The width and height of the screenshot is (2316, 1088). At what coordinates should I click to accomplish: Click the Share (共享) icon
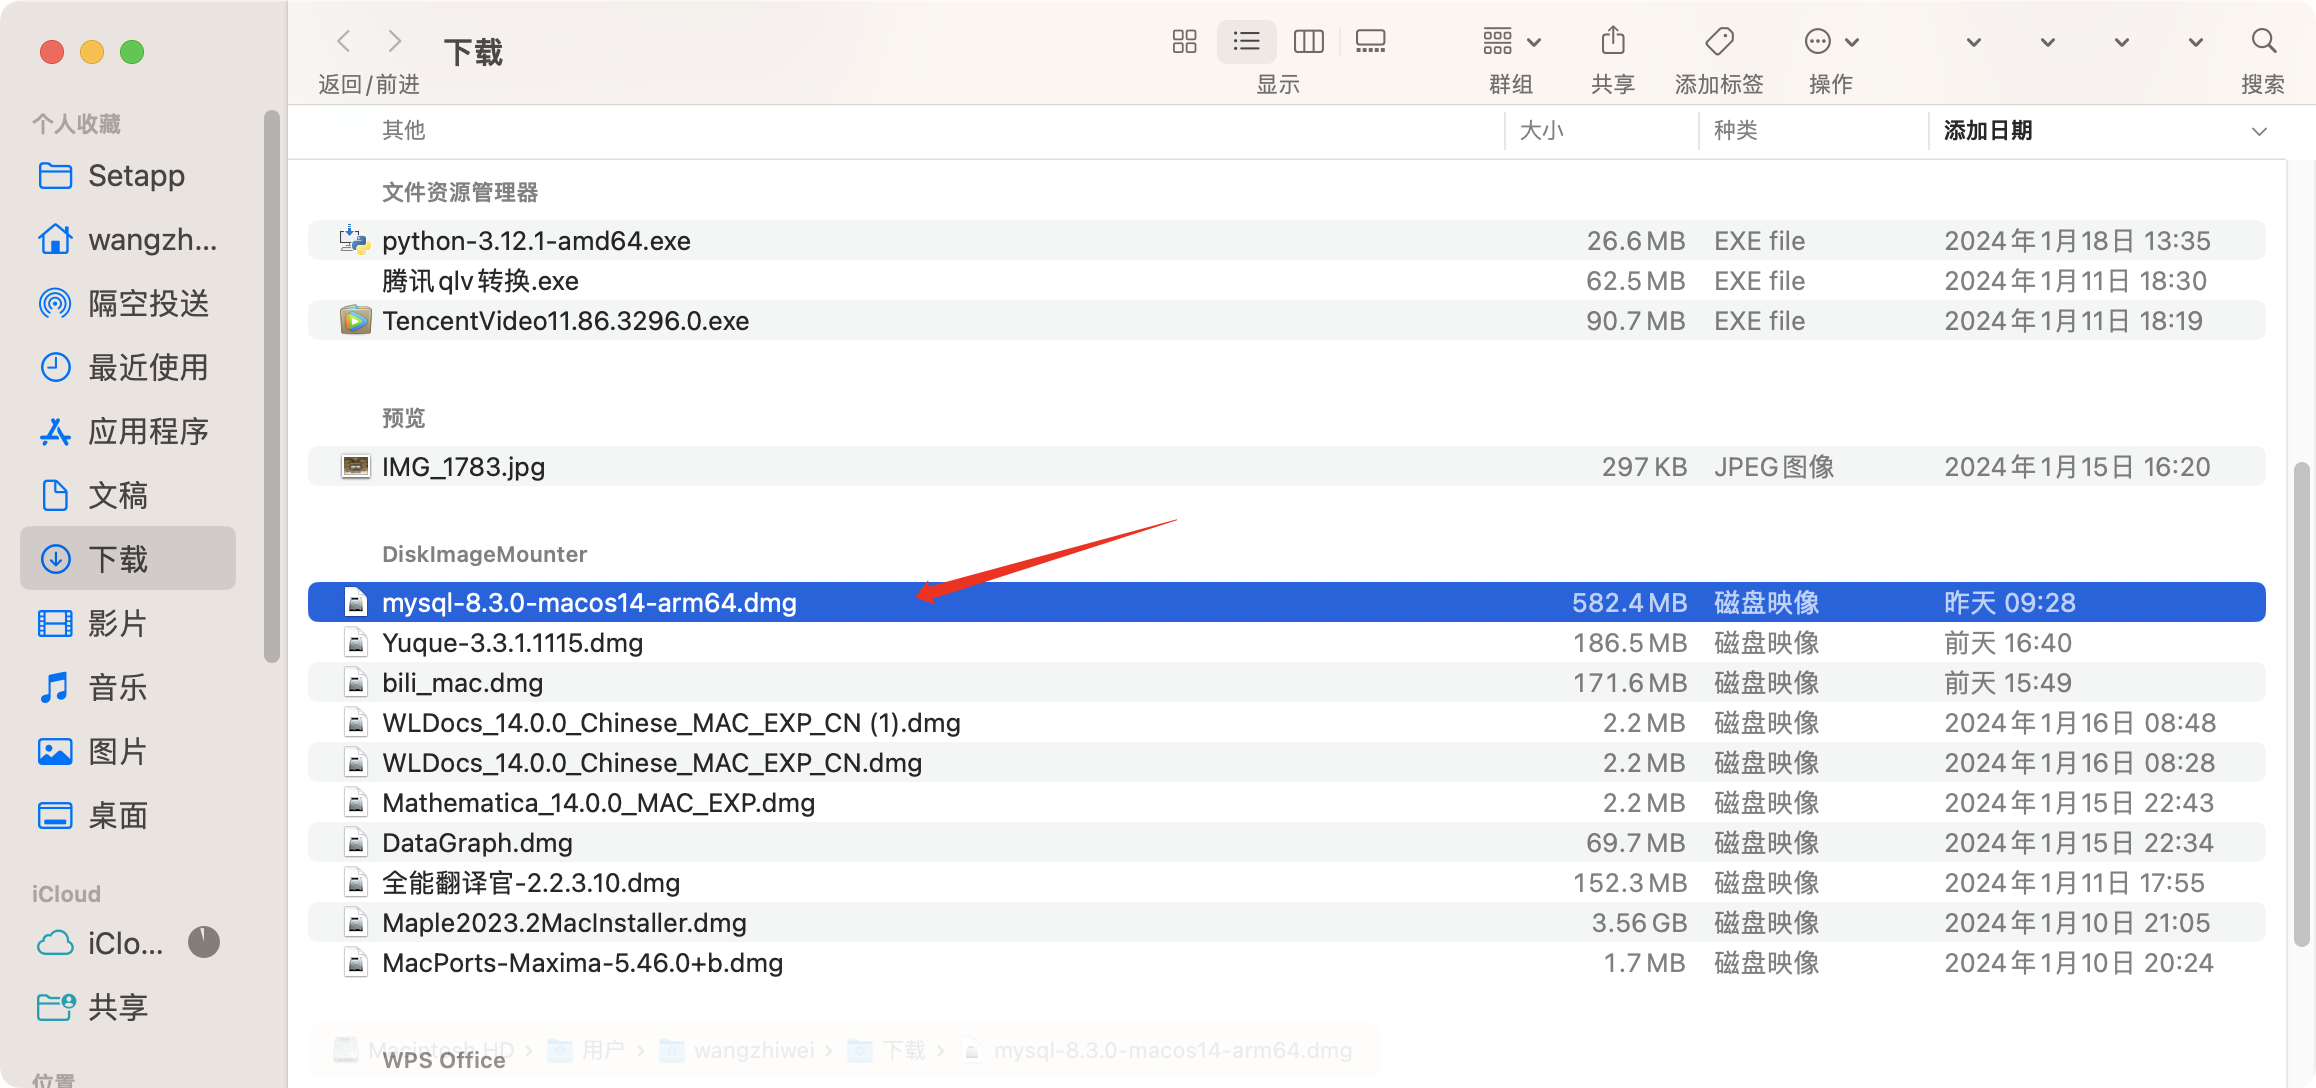pos(1612,42)
